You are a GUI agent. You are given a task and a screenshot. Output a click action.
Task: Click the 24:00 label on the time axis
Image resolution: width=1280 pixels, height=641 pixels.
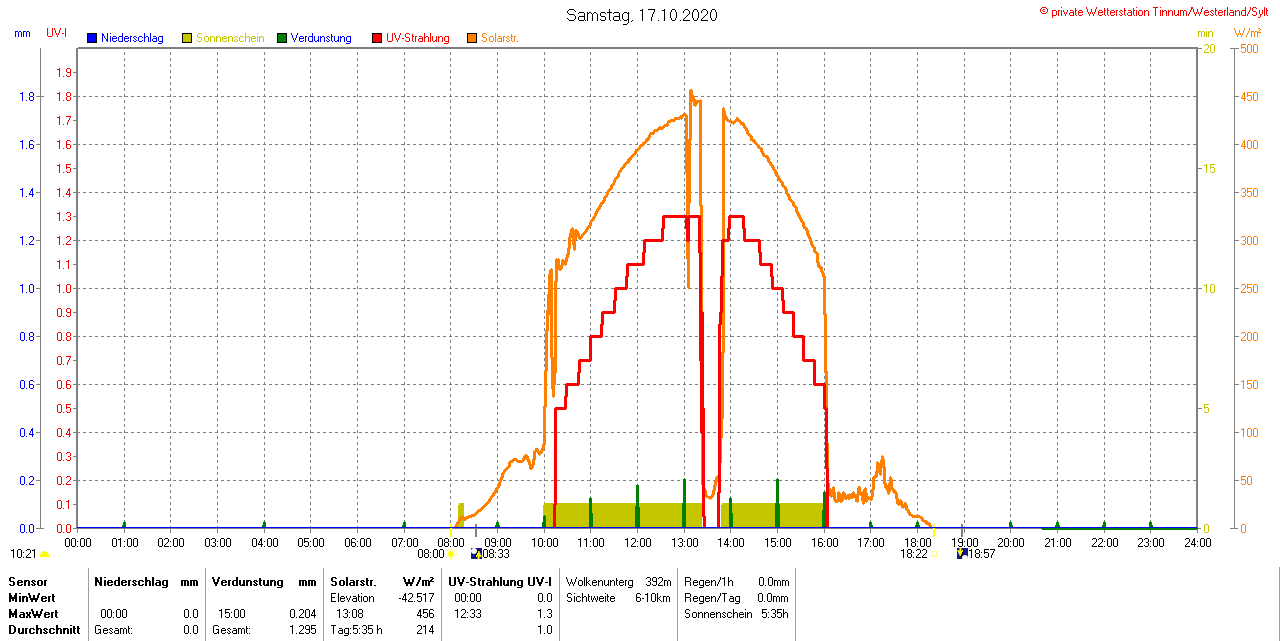[1197, 542]
